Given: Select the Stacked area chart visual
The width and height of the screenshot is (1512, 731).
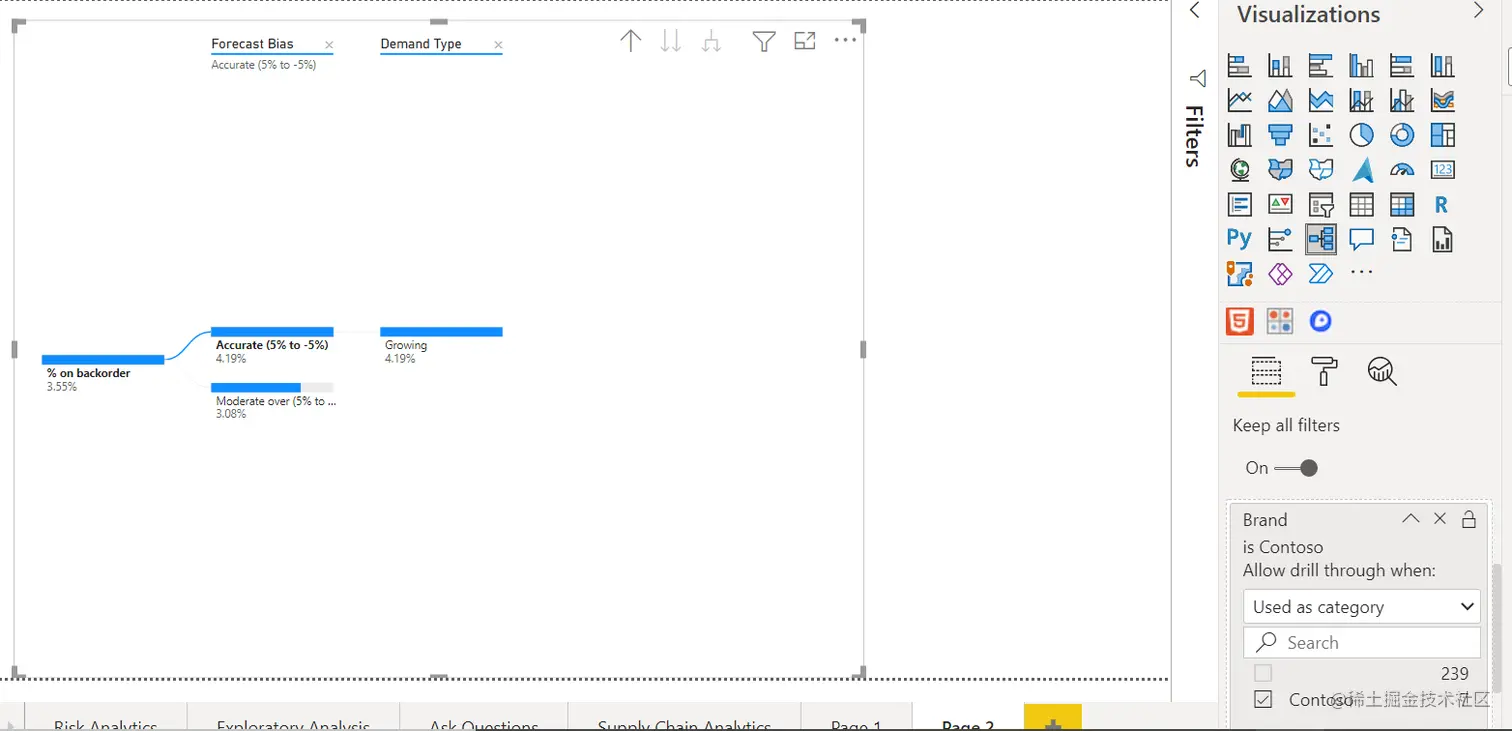Looking at the screenshot, I should [x=1321, y=100].
